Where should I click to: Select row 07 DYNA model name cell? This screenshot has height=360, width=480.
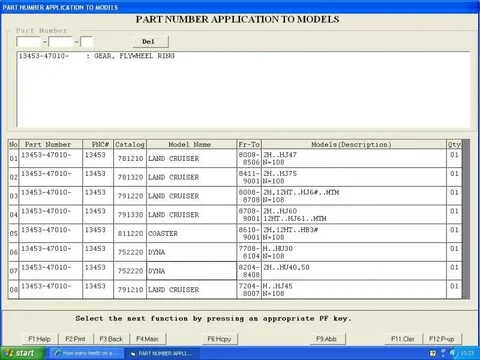point(192,271)
